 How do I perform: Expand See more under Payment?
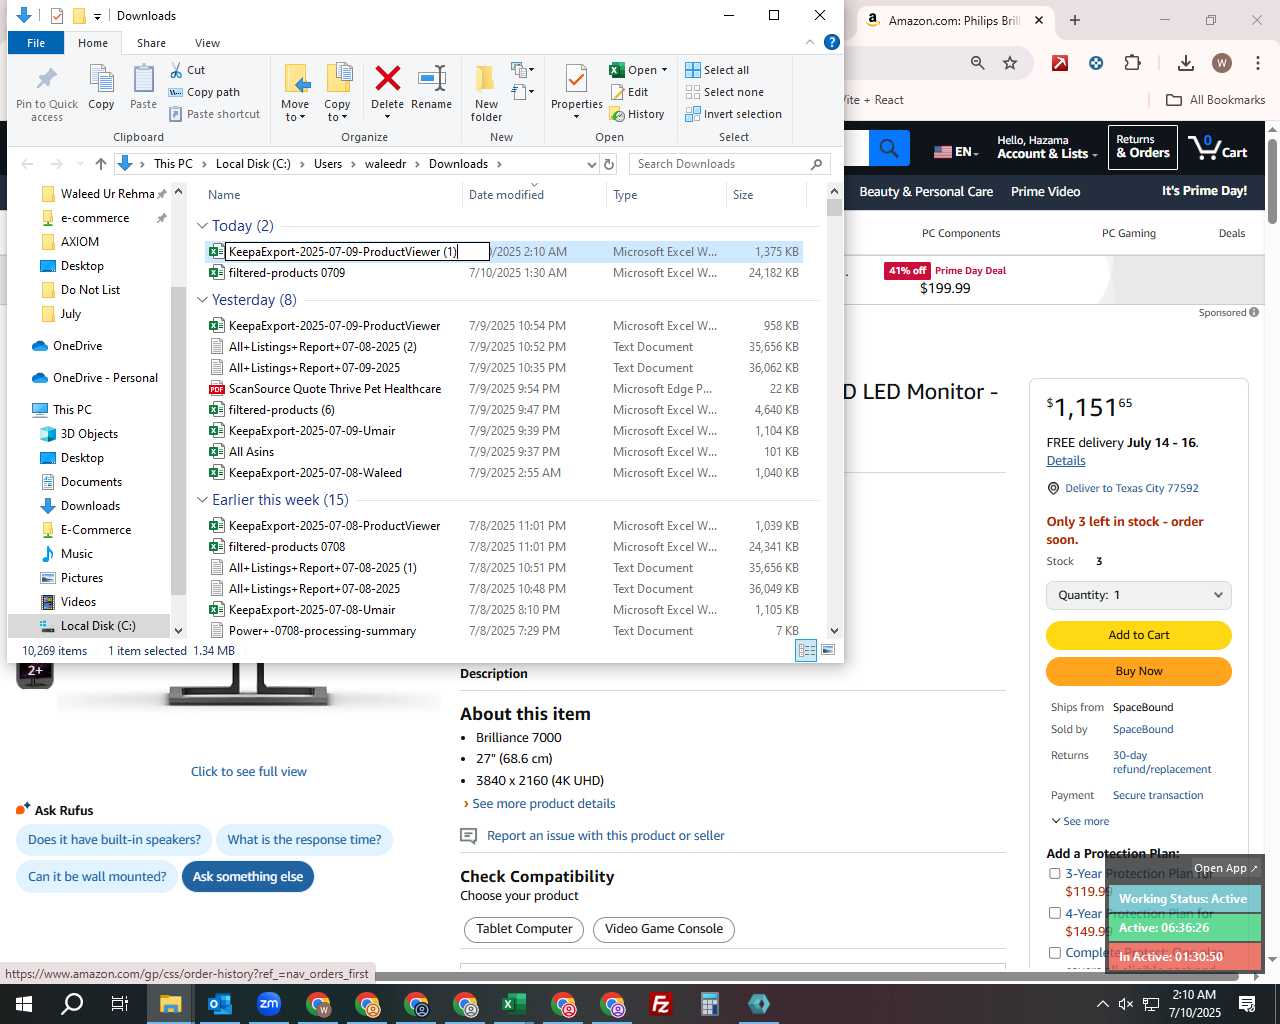coord(1080,821)
